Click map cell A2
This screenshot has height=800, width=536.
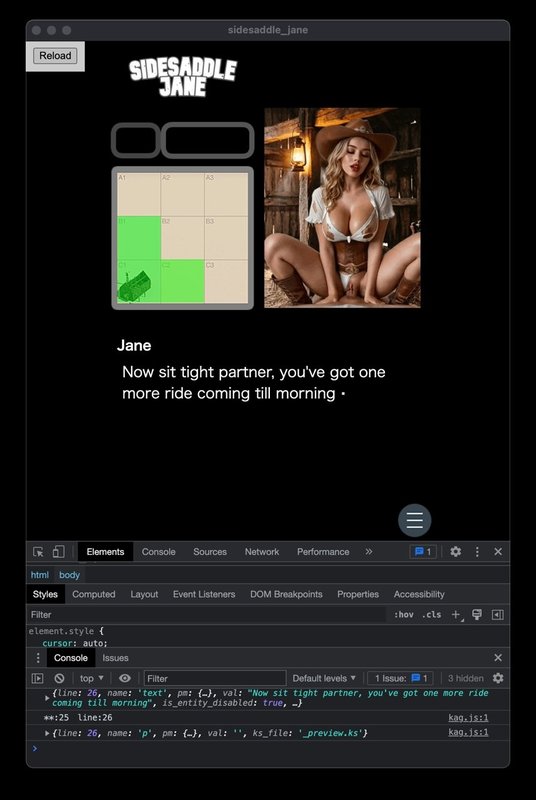point(183,194)
